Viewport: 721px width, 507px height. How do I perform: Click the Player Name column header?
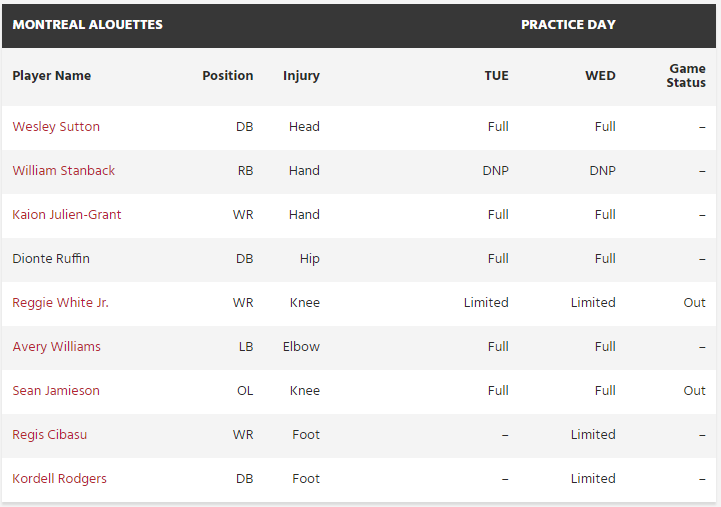click(x=51, y=76)
